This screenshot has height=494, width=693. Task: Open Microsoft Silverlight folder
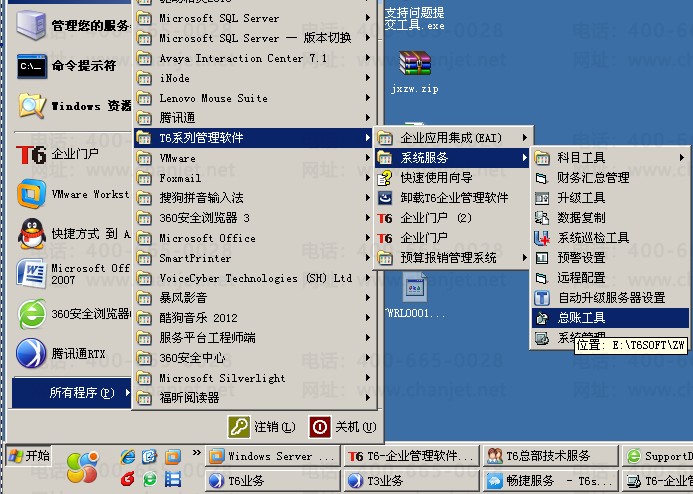click(x=254, y=378)
